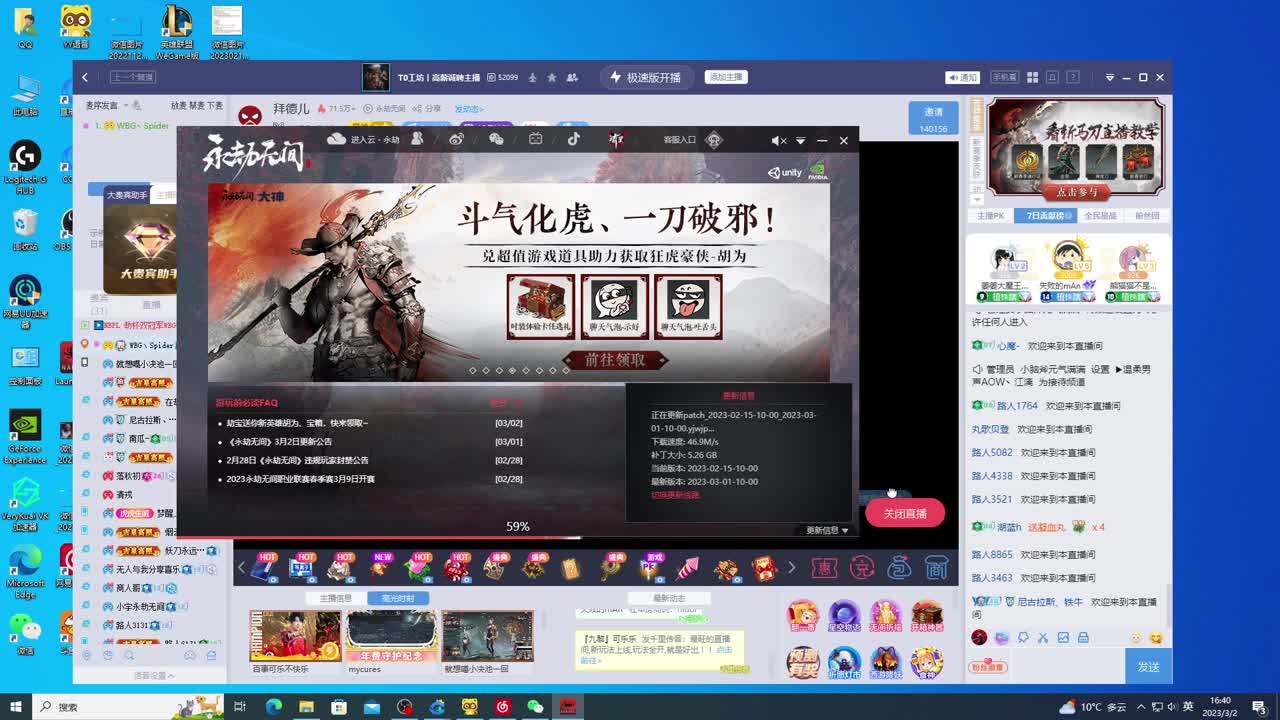Open the 百事可乐不快乐 thumbnail
The image size is (1280, 720).
295,636
